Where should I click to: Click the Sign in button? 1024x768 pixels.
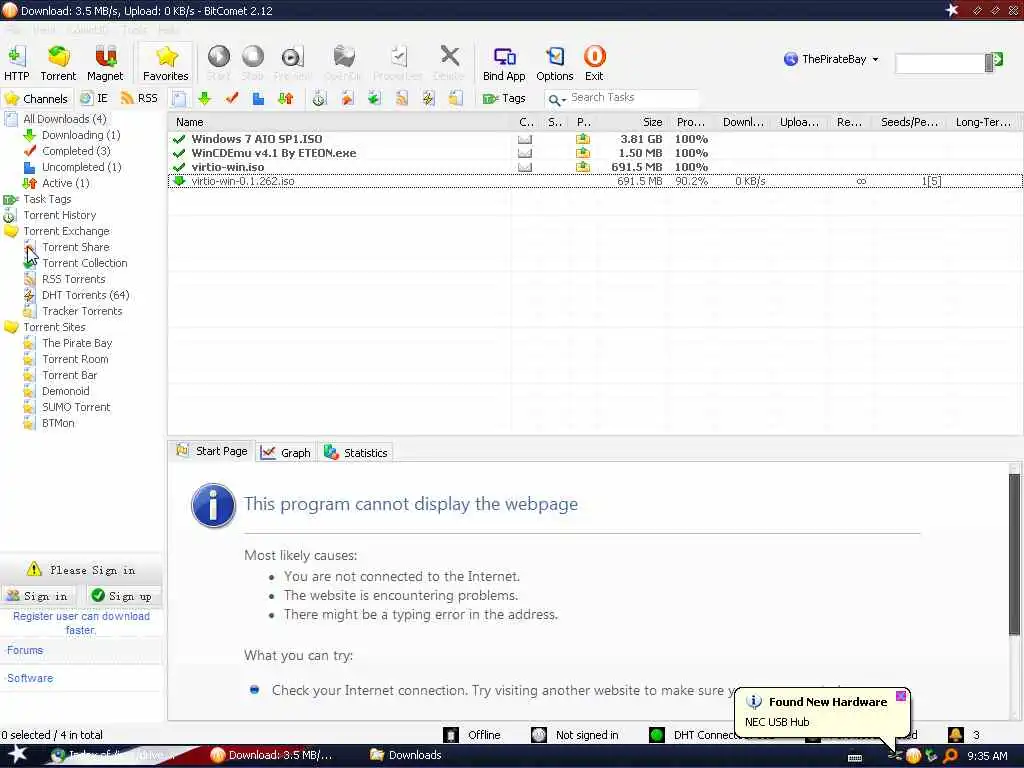pos(38,596)
